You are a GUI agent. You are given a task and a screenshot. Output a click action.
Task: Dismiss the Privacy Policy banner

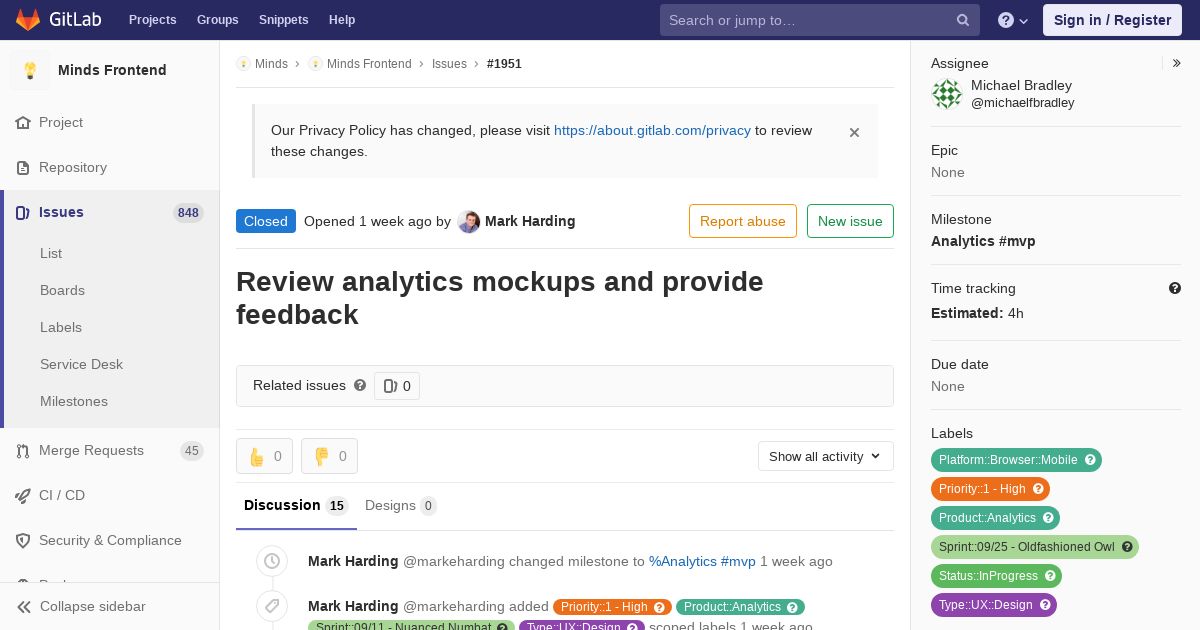[x=854, y=132]
